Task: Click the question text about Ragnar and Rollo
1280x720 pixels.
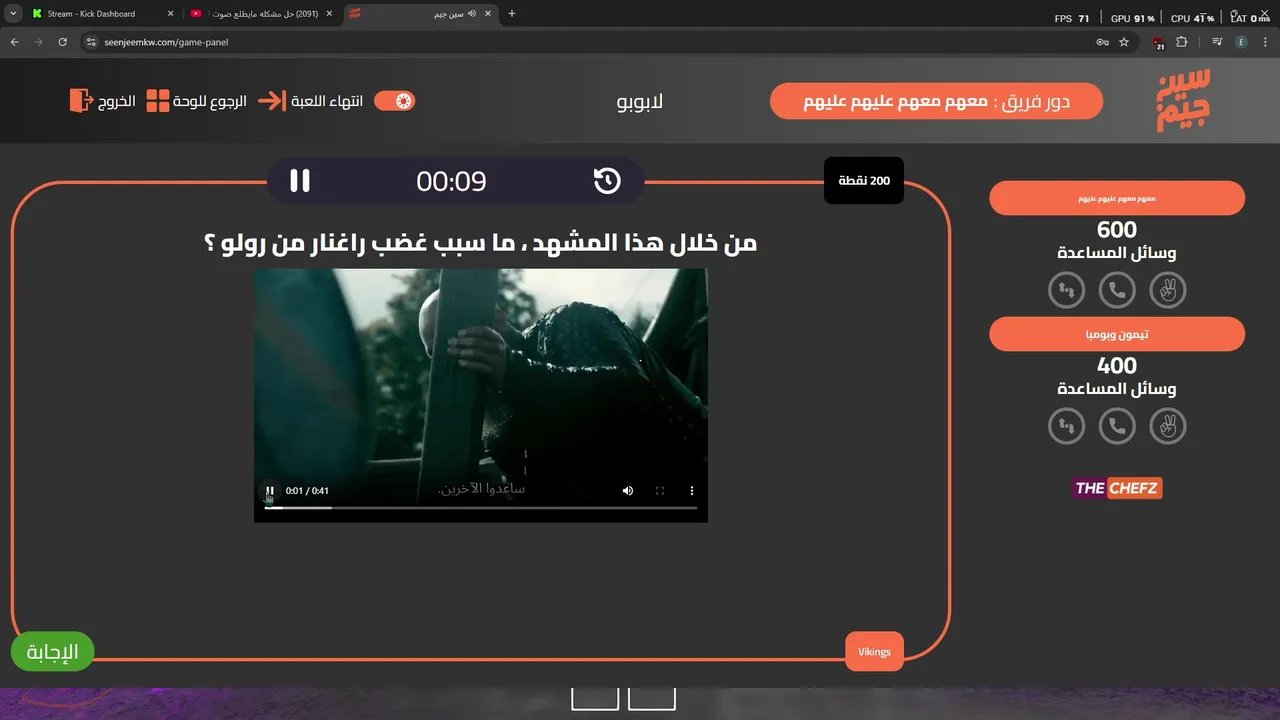Action: [x=481, y=243]
